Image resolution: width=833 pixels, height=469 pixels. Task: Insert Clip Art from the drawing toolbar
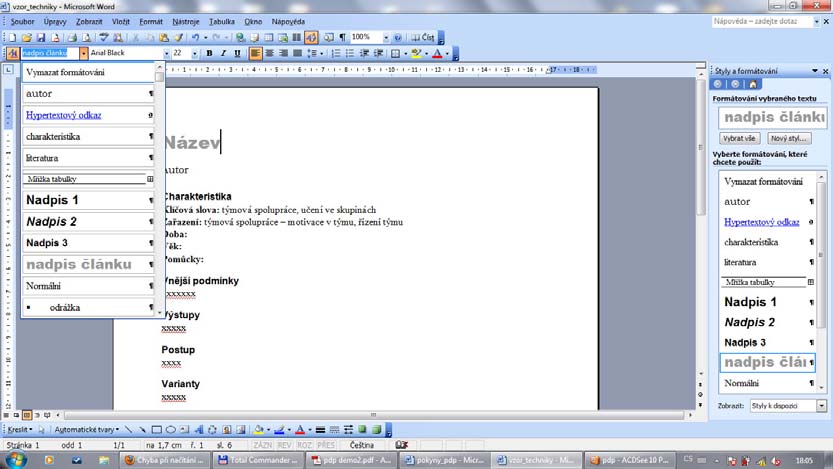[227, 429]
